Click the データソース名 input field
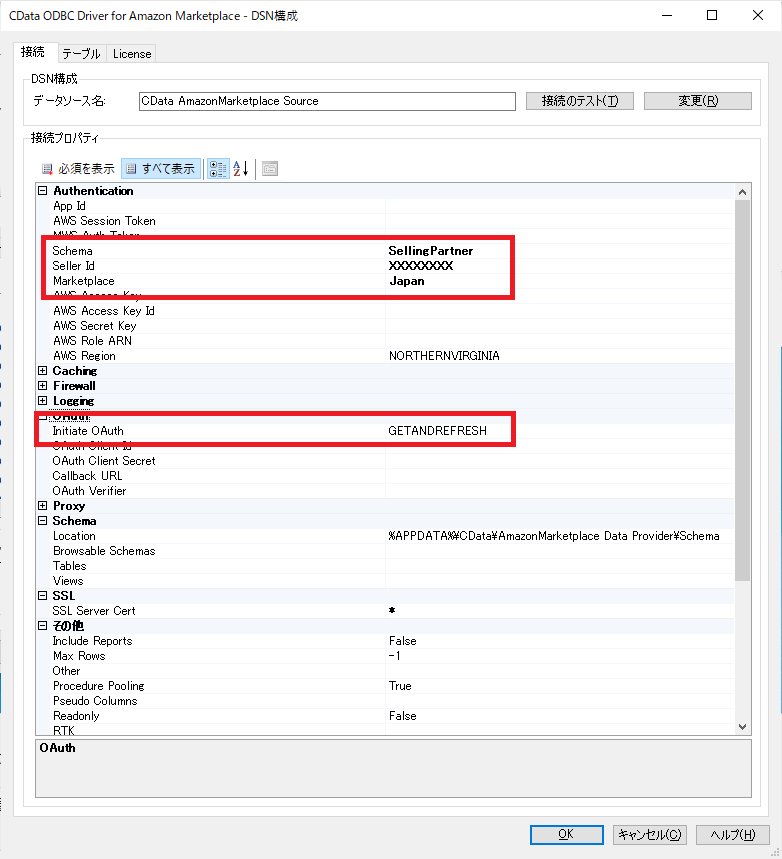This screenshot has width=782, height=859. pyautogui.click(x=327, y=101)
